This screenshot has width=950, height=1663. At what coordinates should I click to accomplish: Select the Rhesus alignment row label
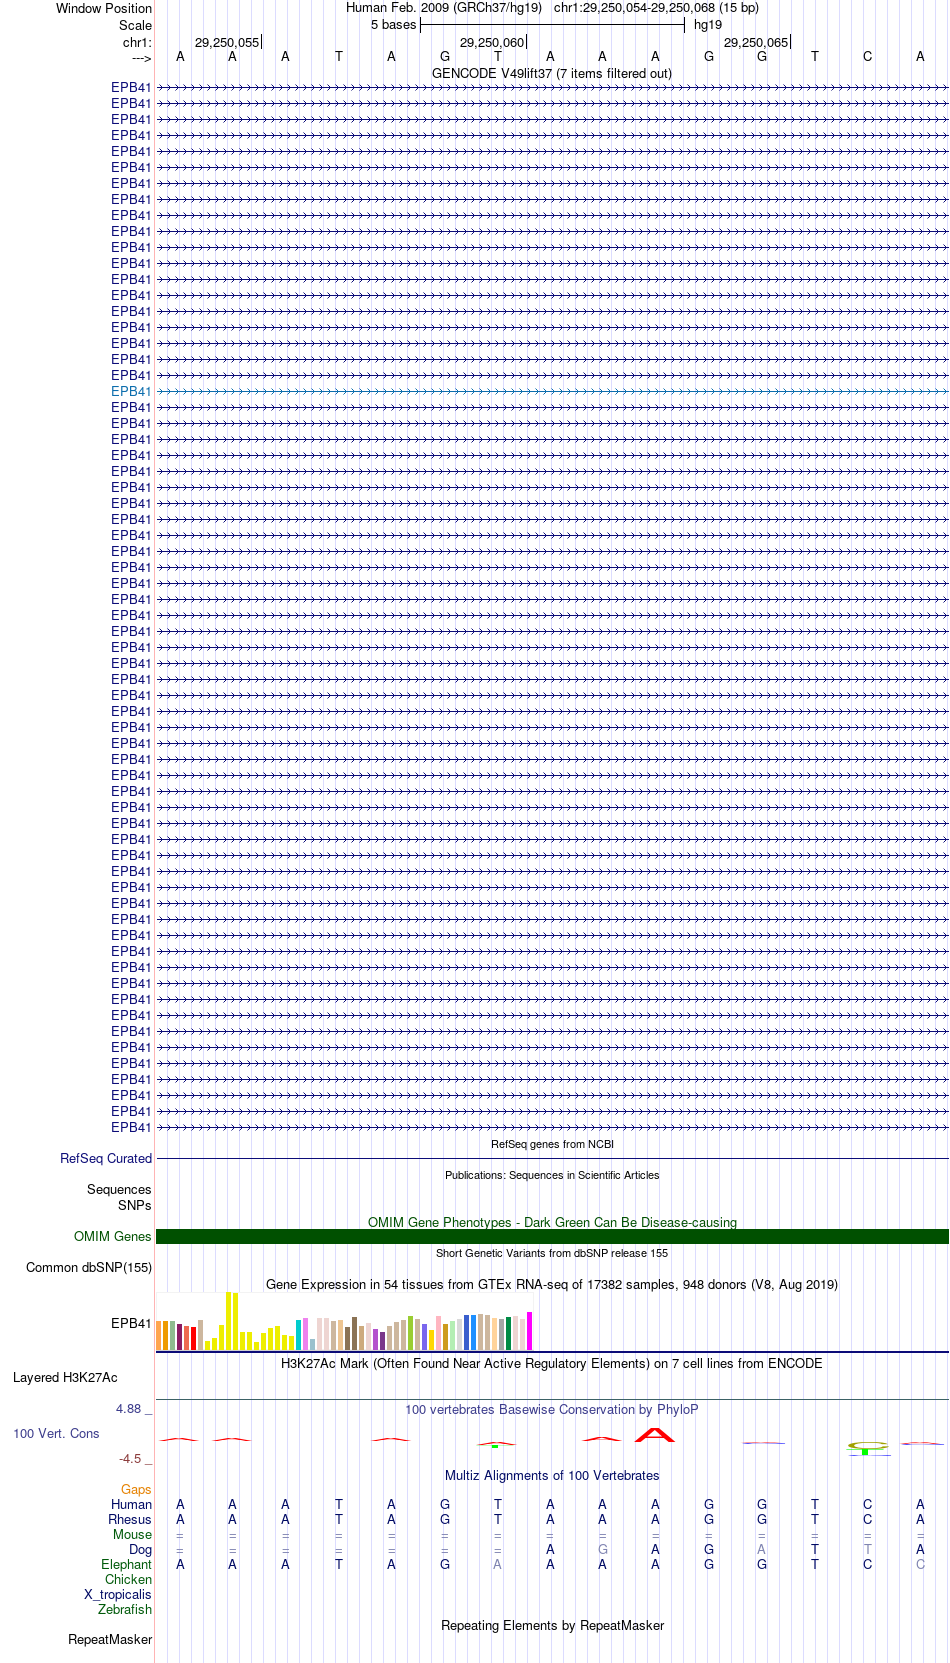tap(130, 1519)
